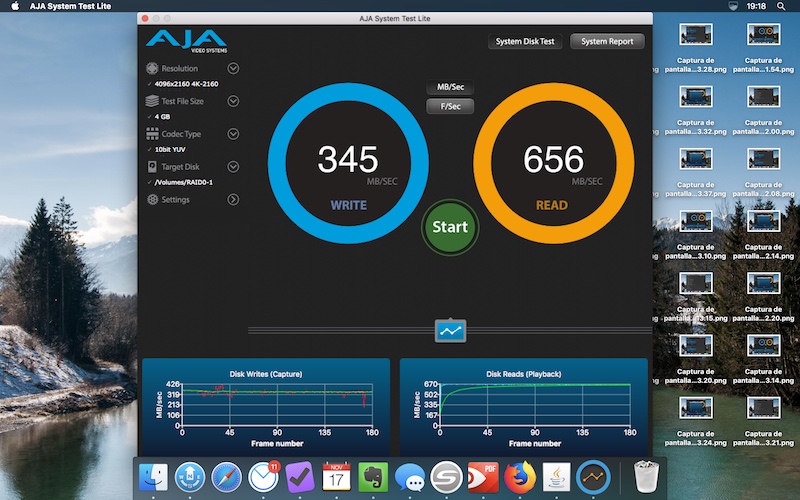Expand the Resolution dropdown arrow
The image size is (800, 500).
(x=233, y=68)
